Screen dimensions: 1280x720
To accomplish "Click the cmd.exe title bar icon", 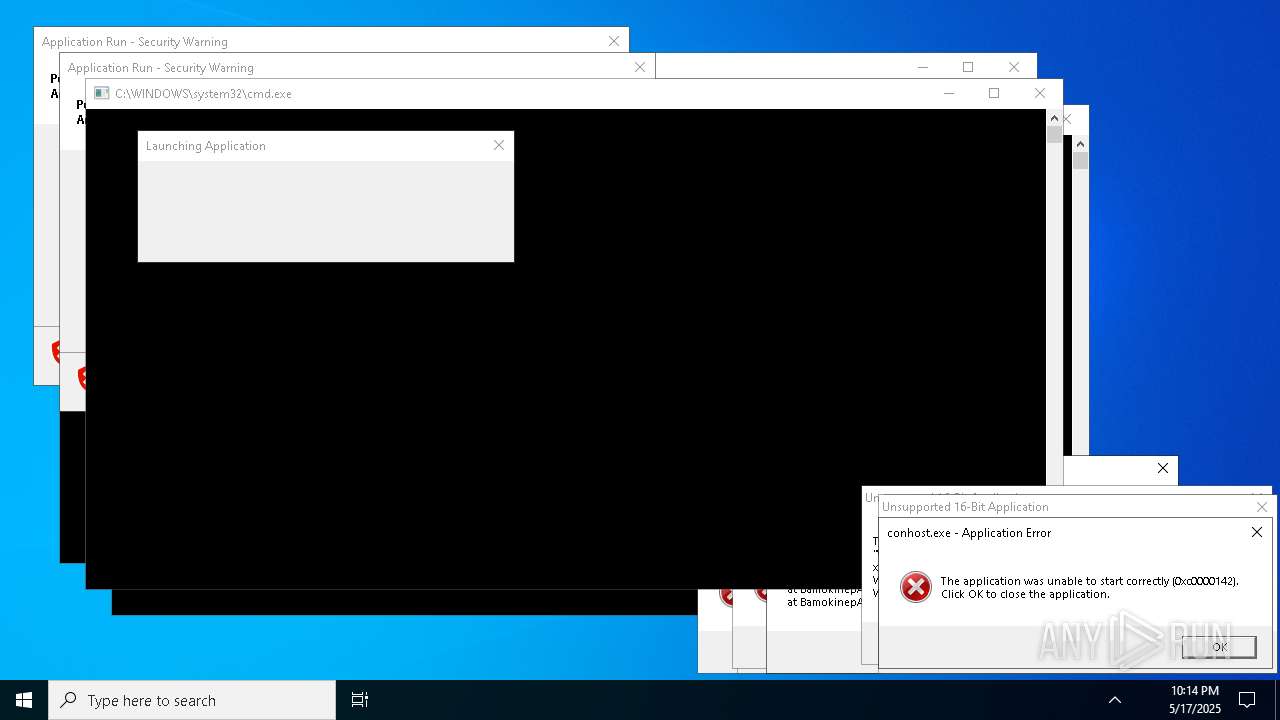I will click(101, 93).
